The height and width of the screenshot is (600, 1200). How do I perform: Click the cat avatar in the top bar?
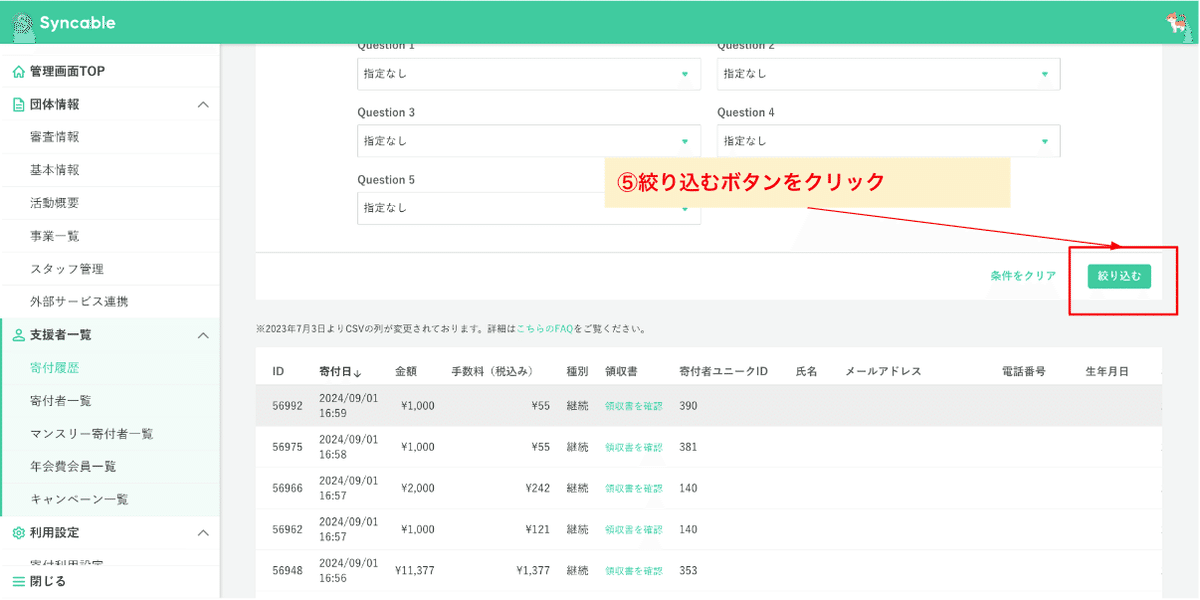[x=1177, y=20]
